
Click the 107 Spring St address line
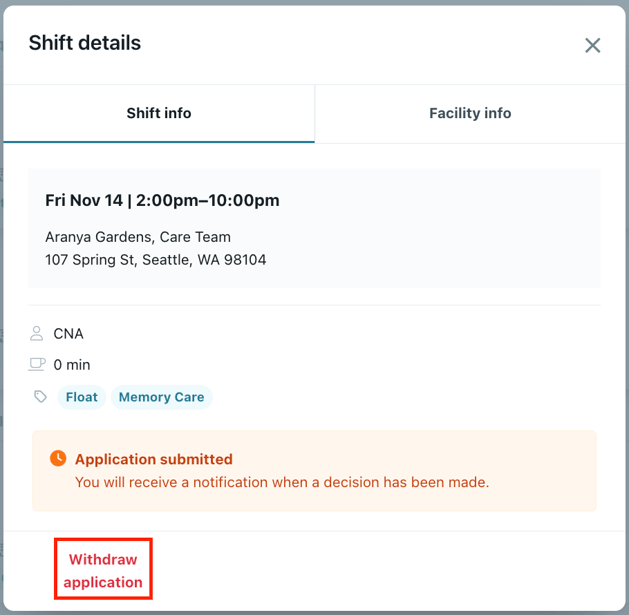[x=156, y=260]
